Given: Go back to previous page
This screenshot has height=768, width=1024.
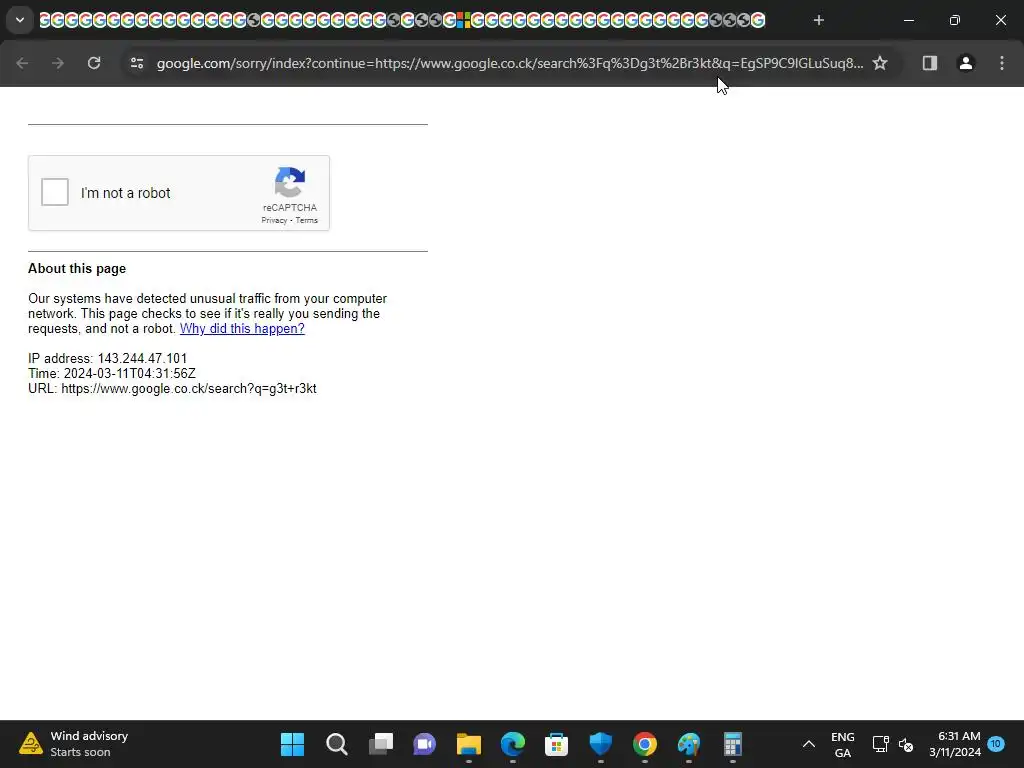Looking at the screenshot, I should point(22,63).
